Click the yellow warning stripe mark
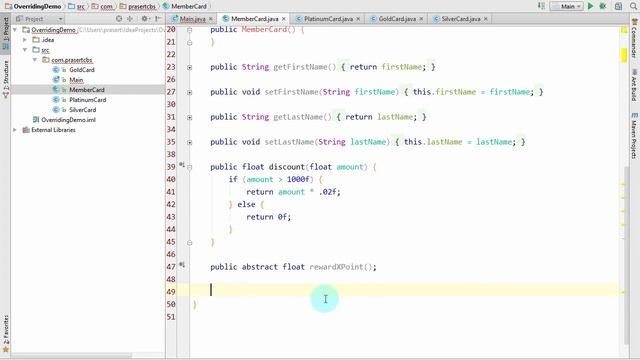The image size is (640, 360). (624, 55)
